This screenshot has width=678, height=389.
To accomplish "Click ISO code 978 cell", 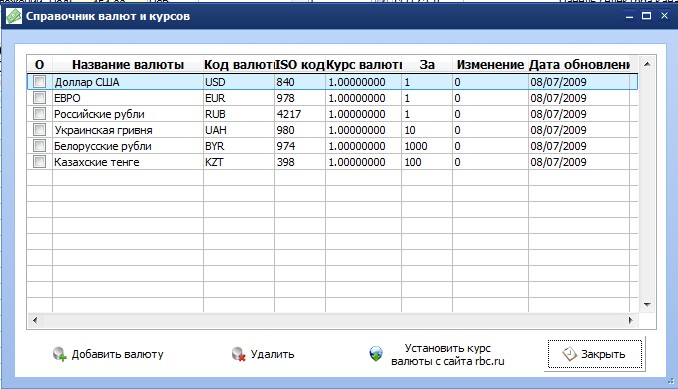I will 300,98.
